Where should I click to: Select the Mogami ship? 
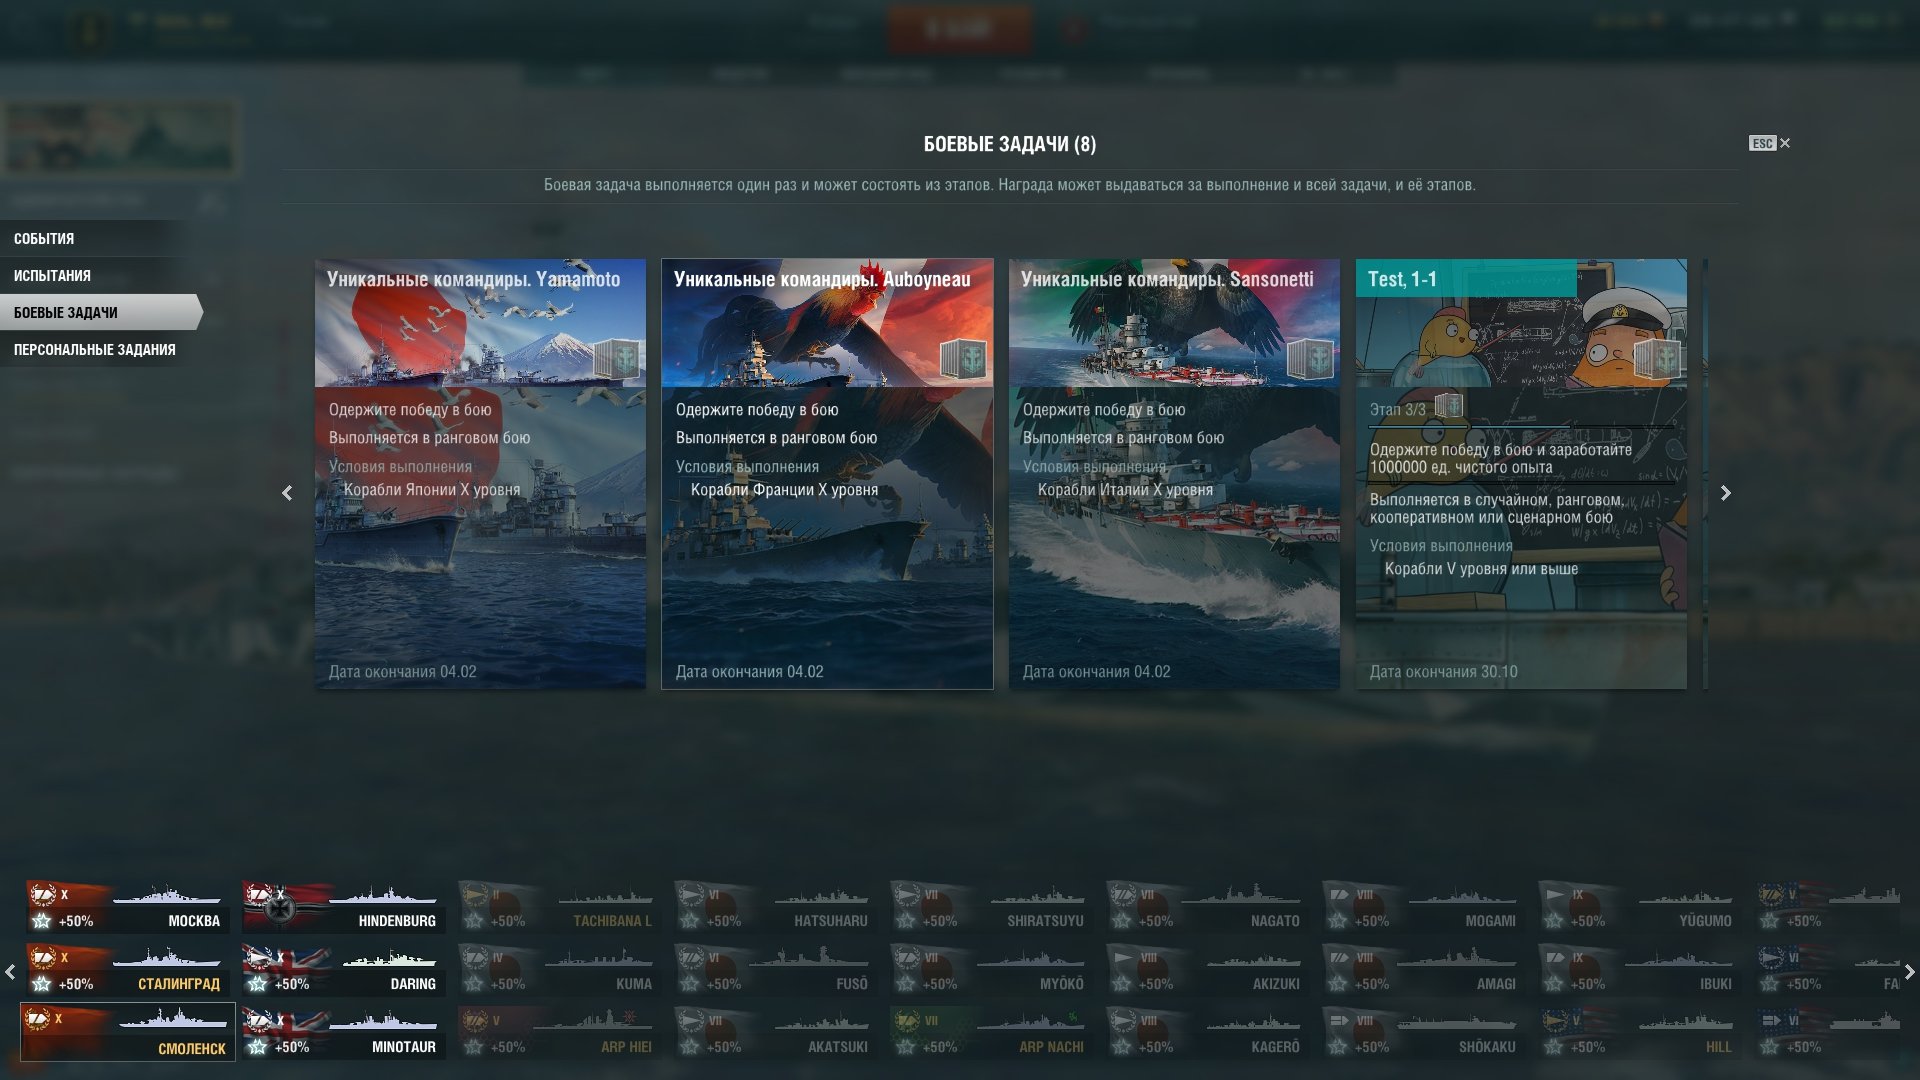point(1424,907)
